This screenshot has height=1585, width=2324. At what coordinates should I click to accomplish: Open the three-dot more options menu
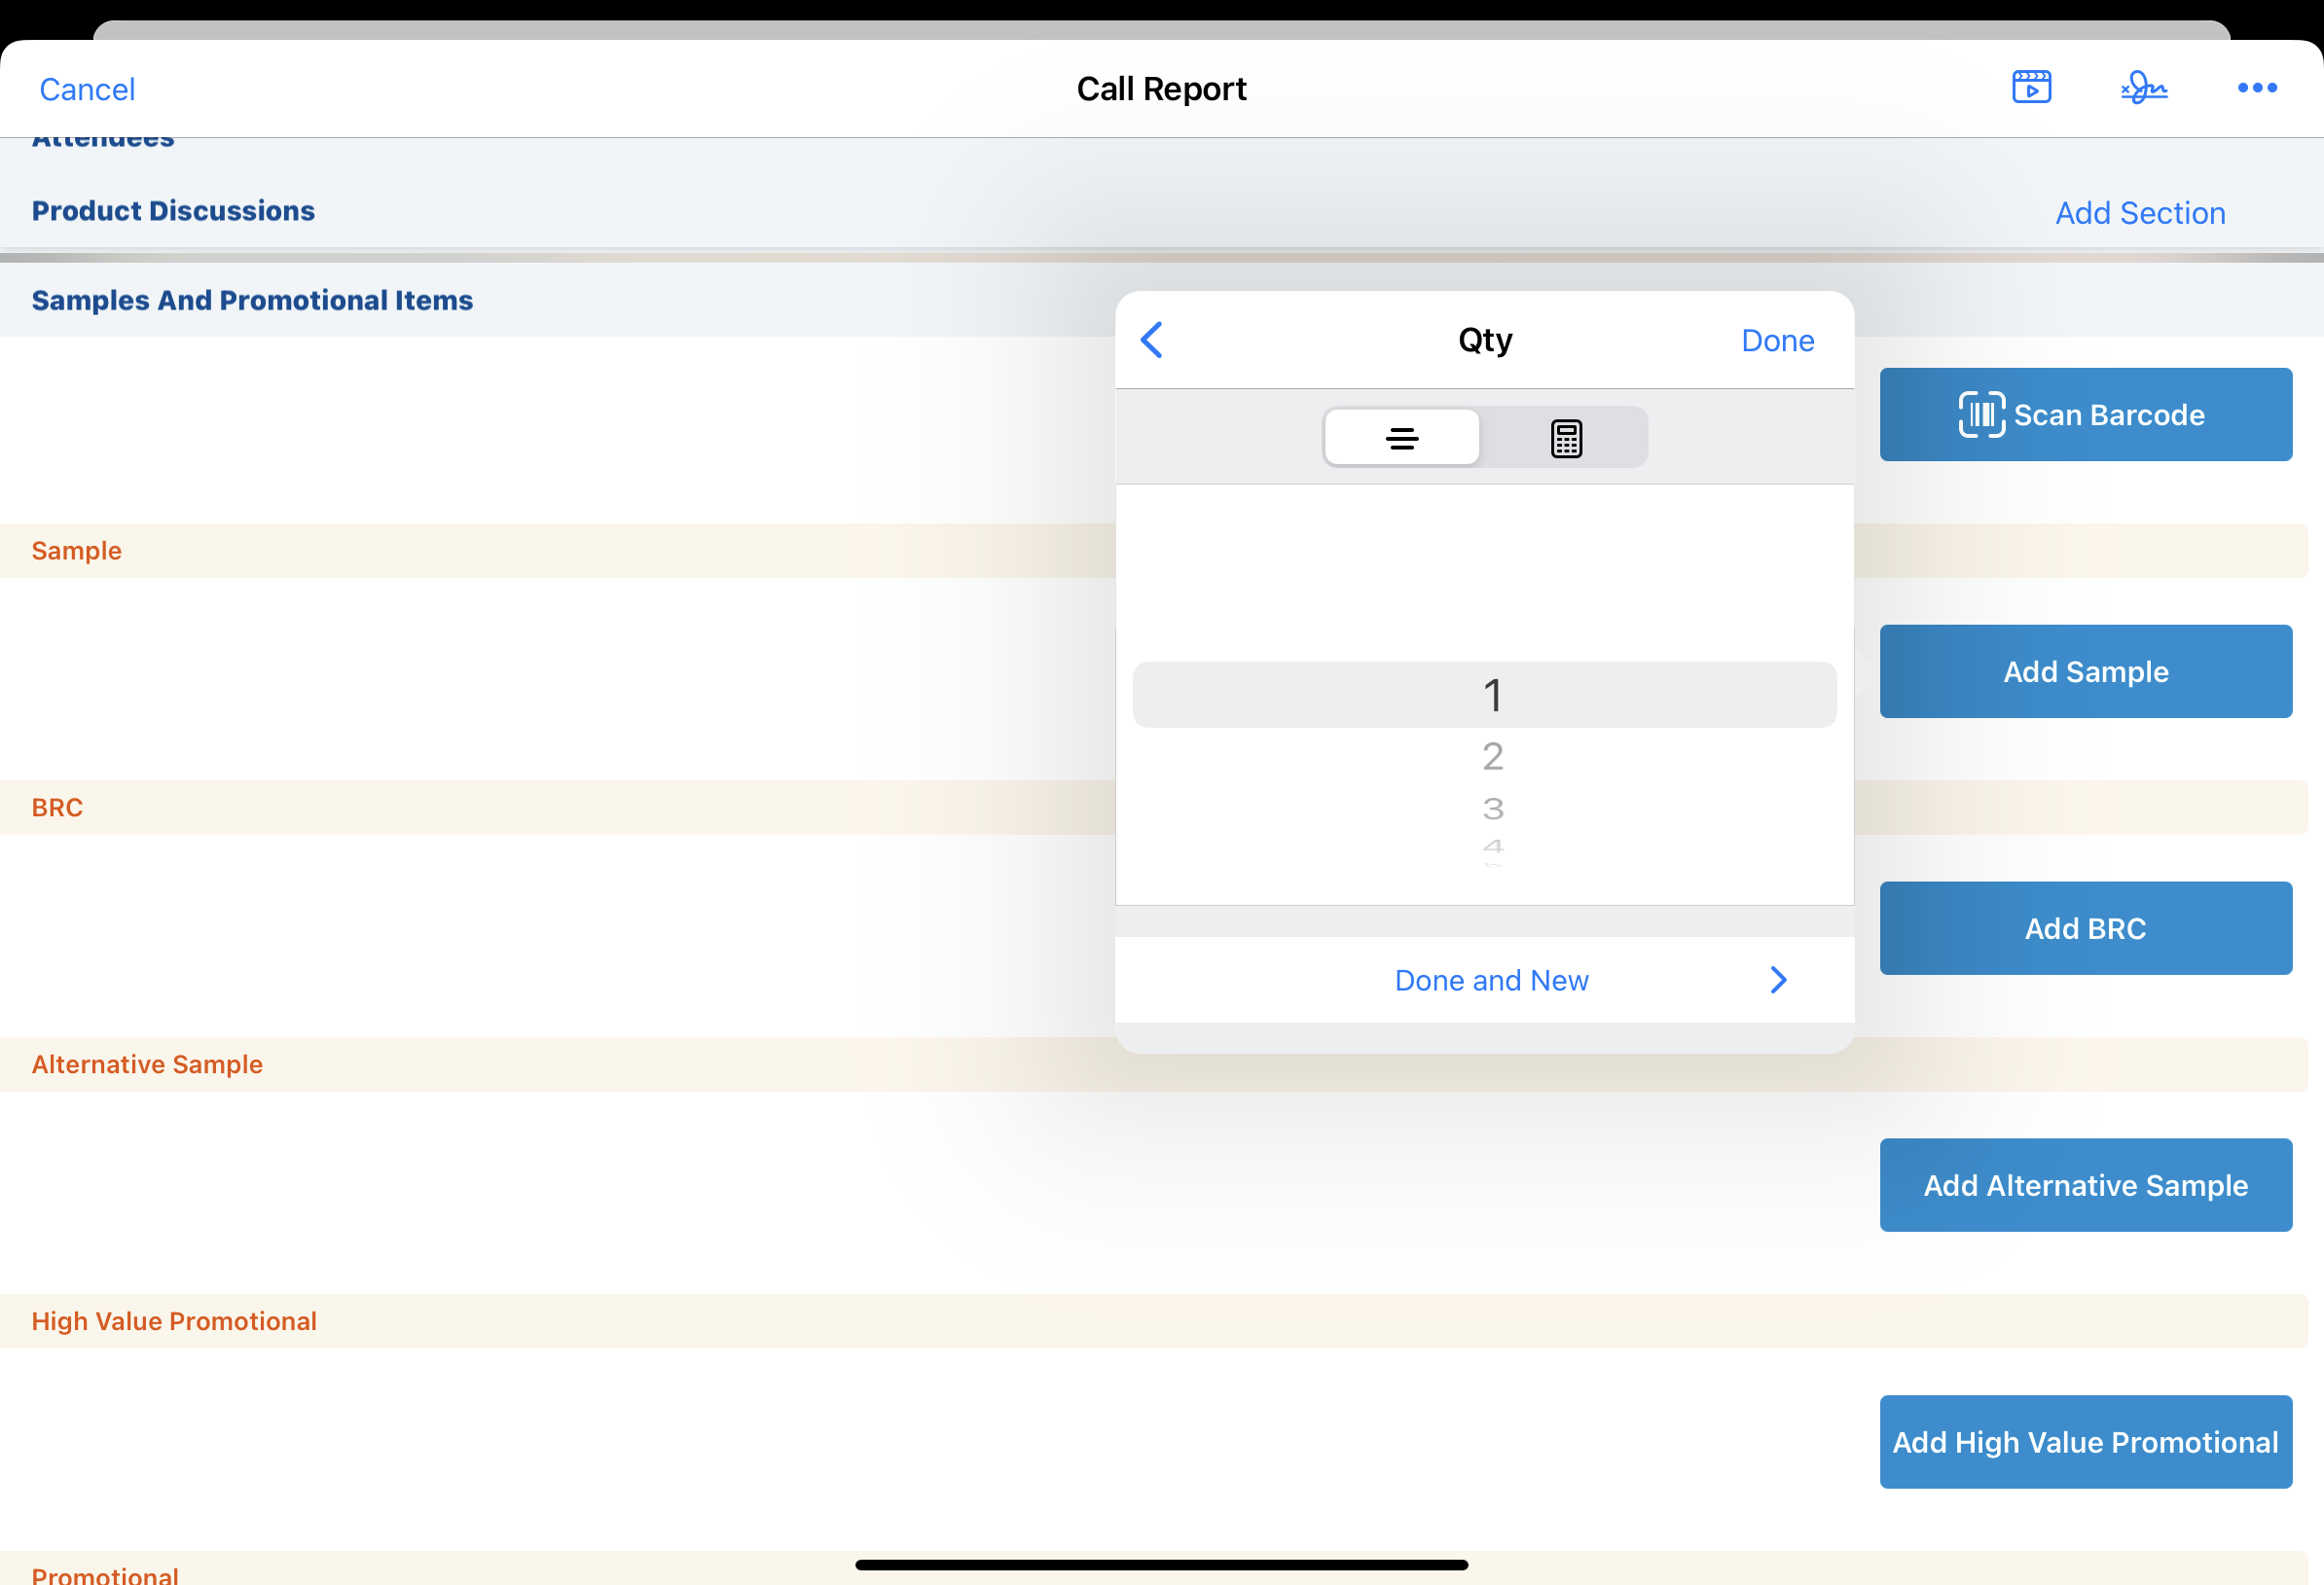pos(2256,88)
